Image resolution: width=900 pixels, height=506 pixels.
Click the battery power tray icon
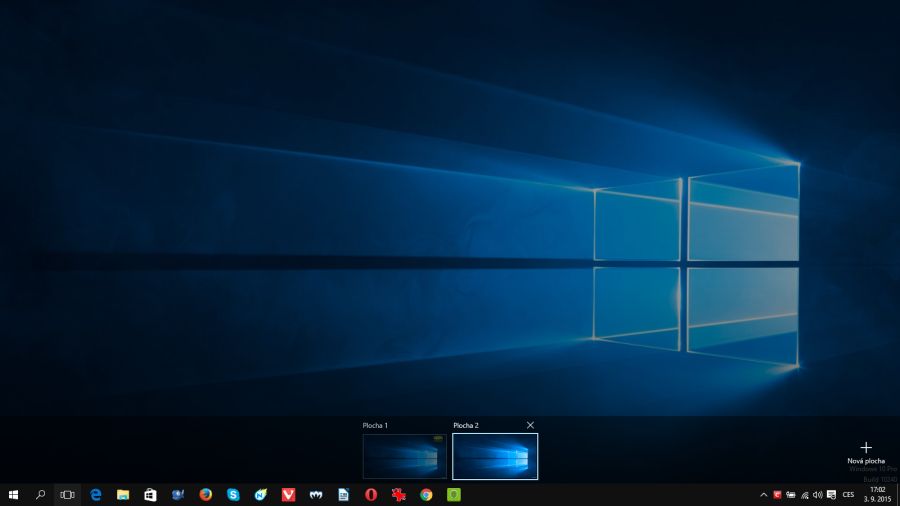point(791,495)
